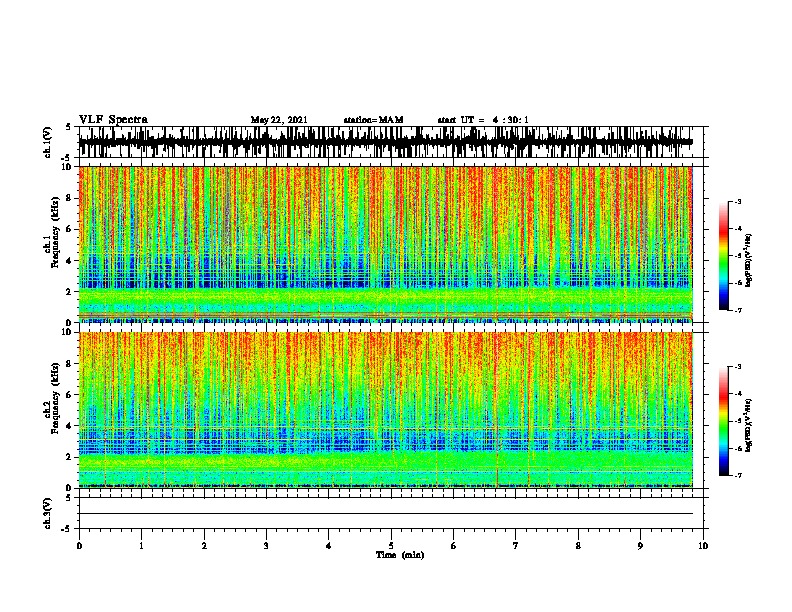The height and width of the screenshot is (612, 792).
Task: Click the "10" tick on time axis
Action: point(703,545)
